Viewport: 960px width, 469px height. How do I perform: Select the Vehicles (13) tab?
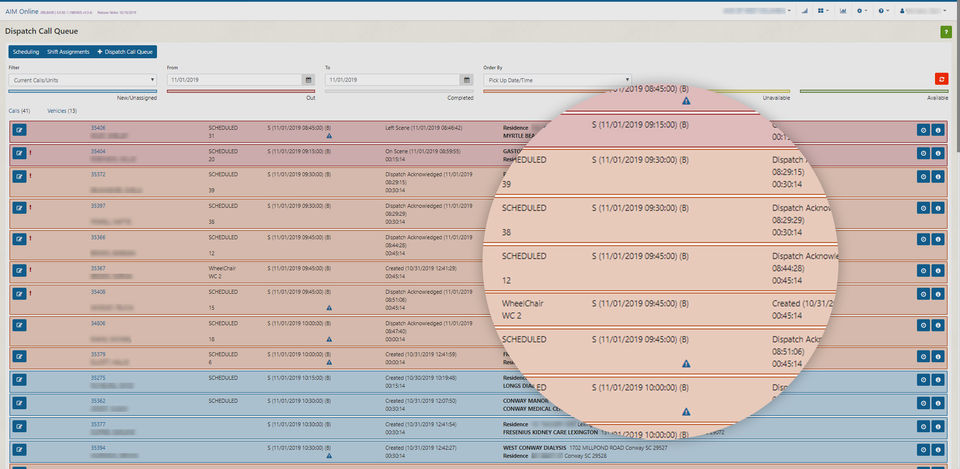62,111
